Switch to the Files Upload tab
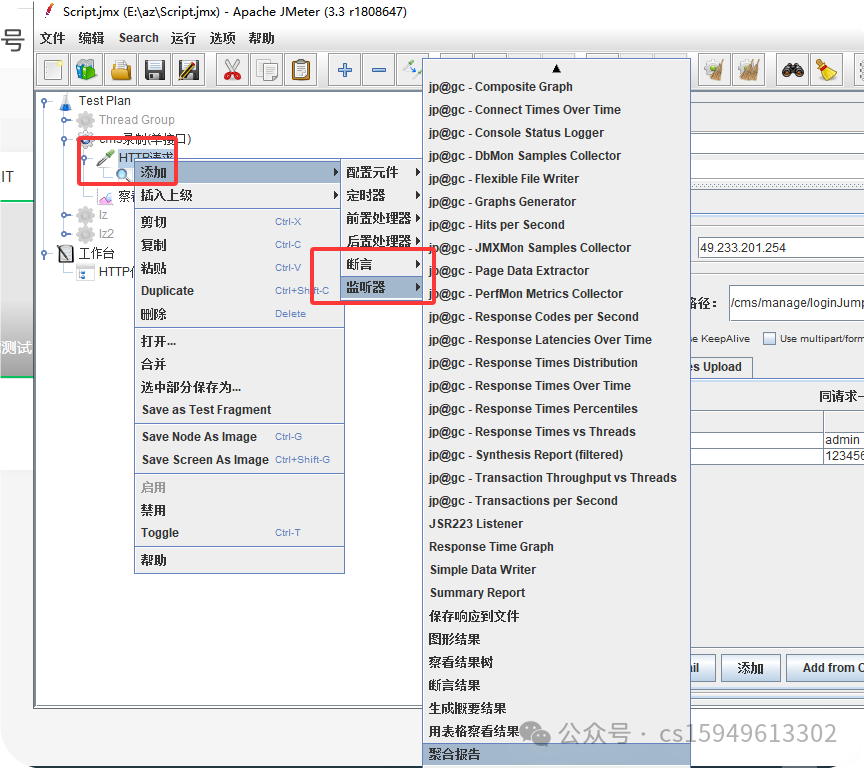Image resolution: width=864 pixels, height=768 pixels. (x=721, y=367)
